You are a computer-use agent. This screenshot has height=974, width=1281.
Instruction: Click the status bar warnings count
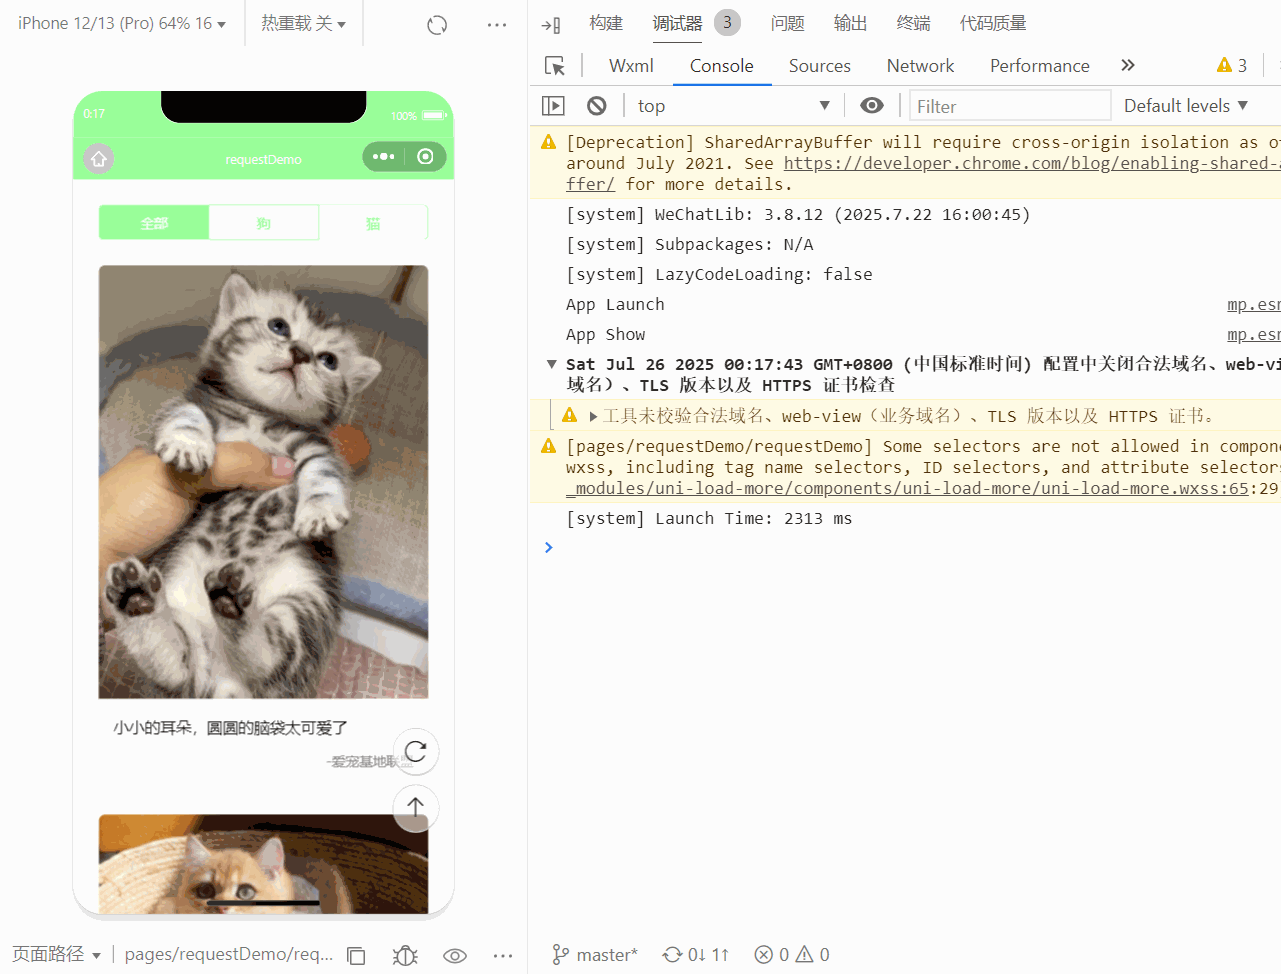[x=813, y=955]
